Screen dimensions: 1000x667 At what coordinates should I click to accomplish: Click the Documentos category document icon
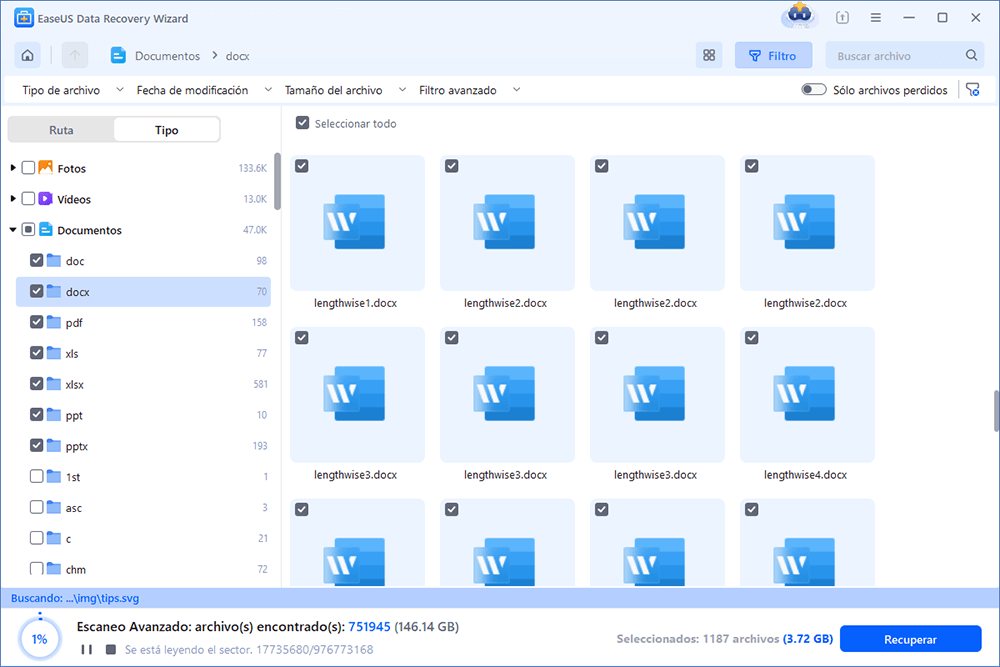tap(45, 230)
